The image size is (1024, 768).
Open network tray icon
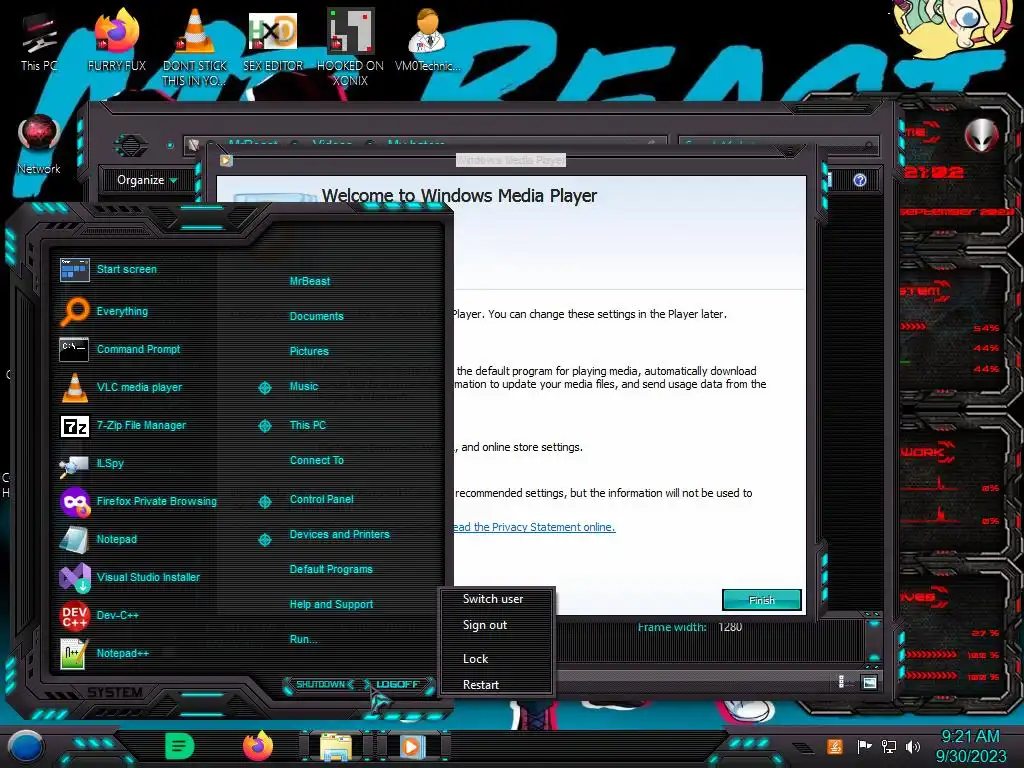pyautogui.click(x=889, y=746)
